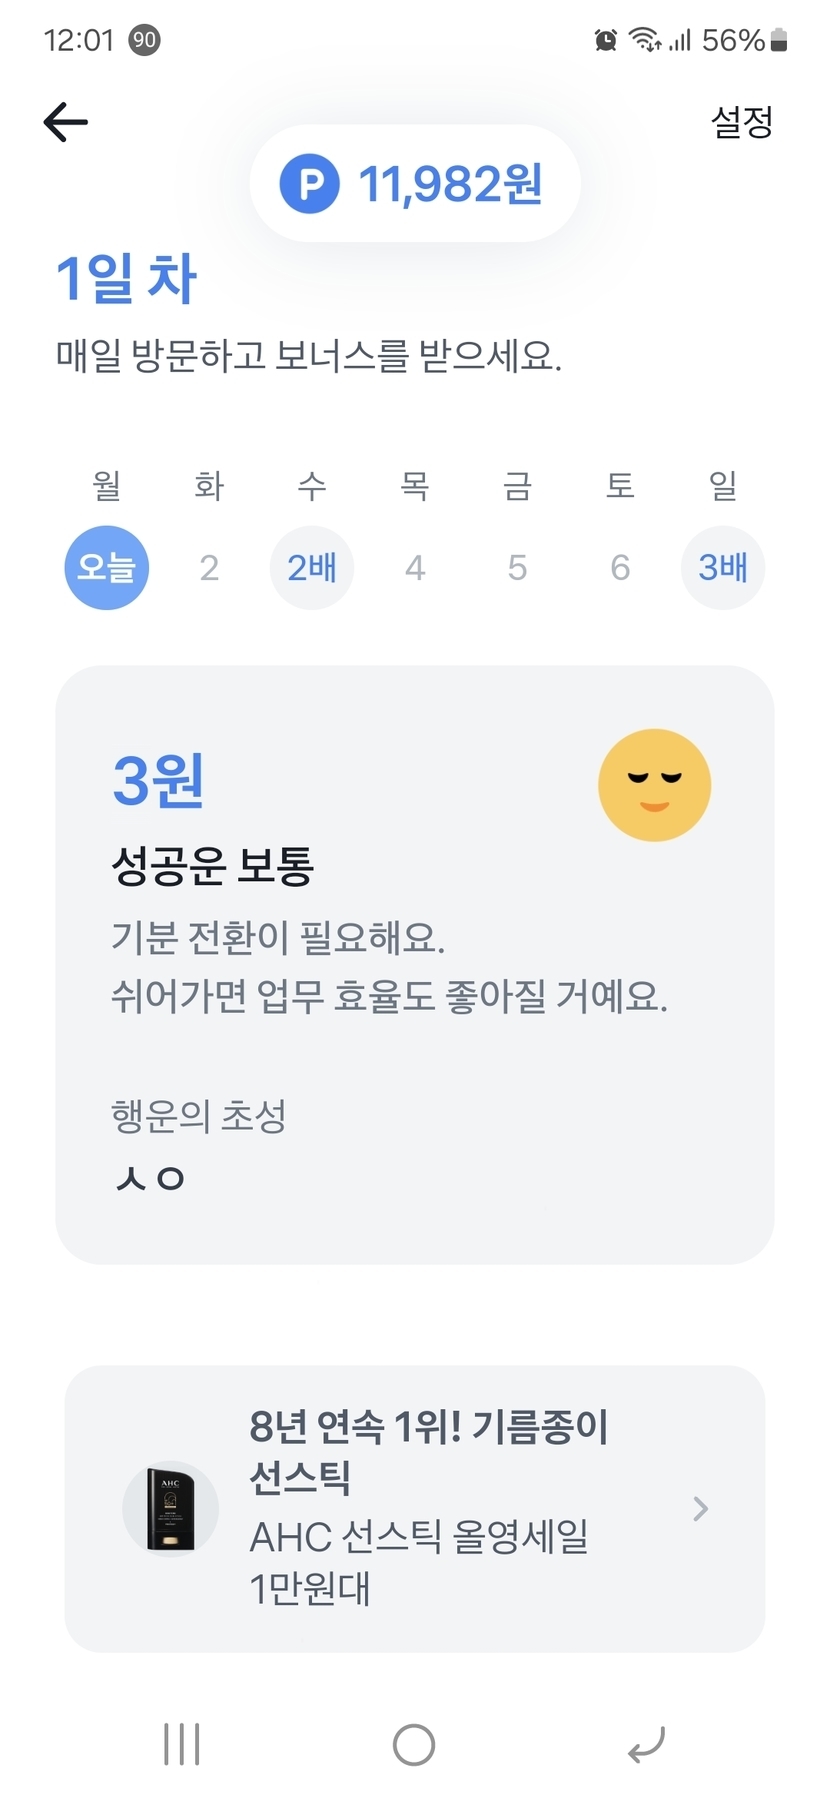Tap the sleepy emoji face icon

pos(654,785)
